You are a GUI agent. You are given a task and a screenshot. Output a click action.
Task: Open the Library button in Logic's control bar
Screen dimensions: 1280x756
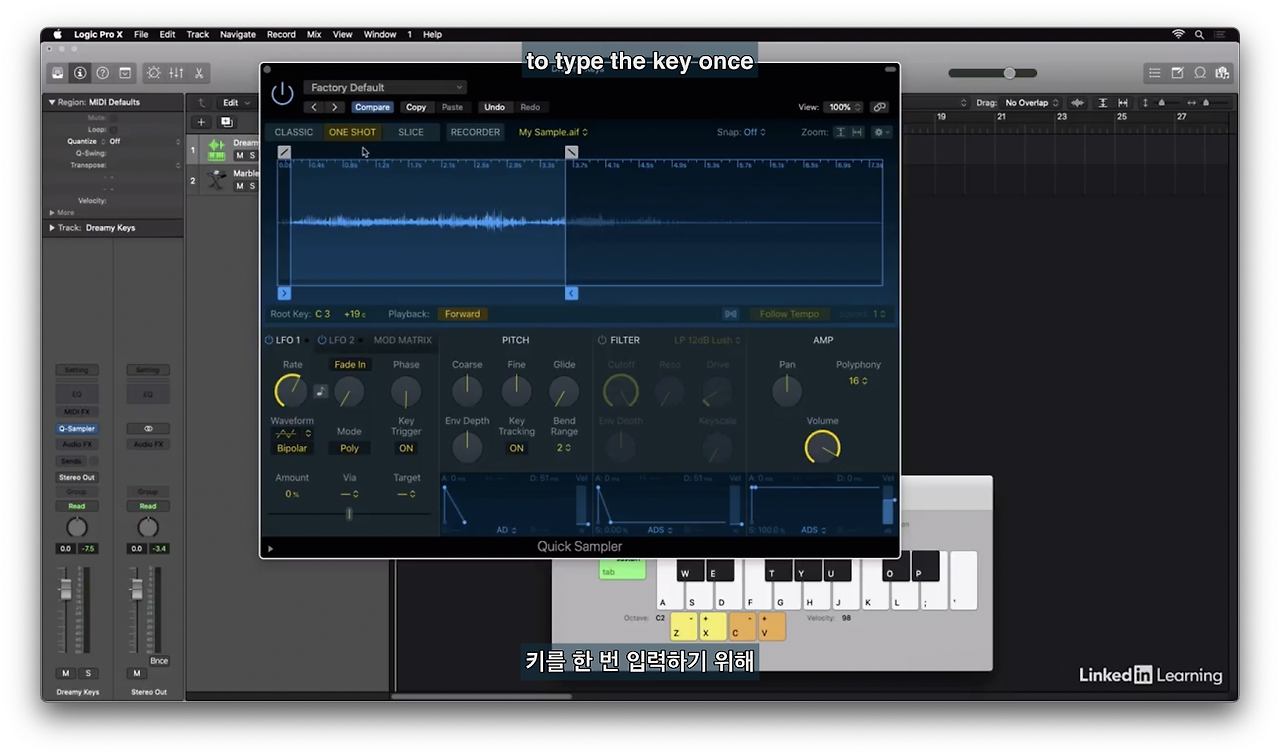58,73
